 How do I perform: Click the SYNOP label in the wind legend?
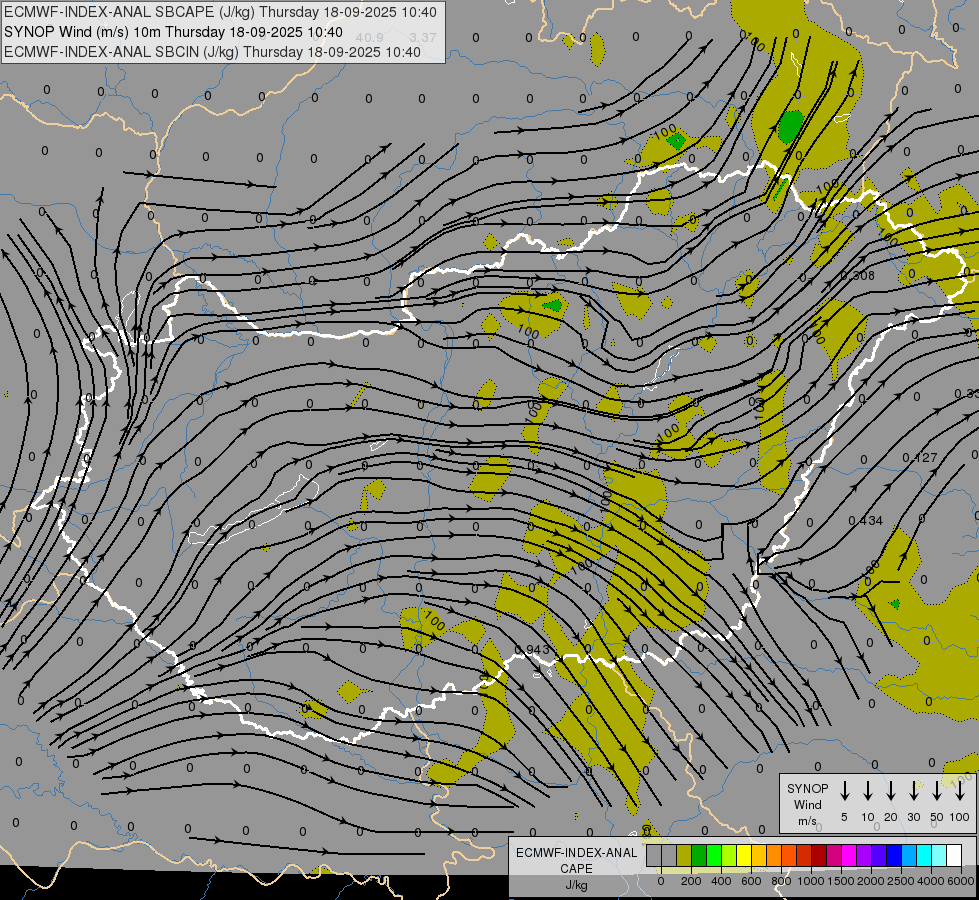point(807,788)
